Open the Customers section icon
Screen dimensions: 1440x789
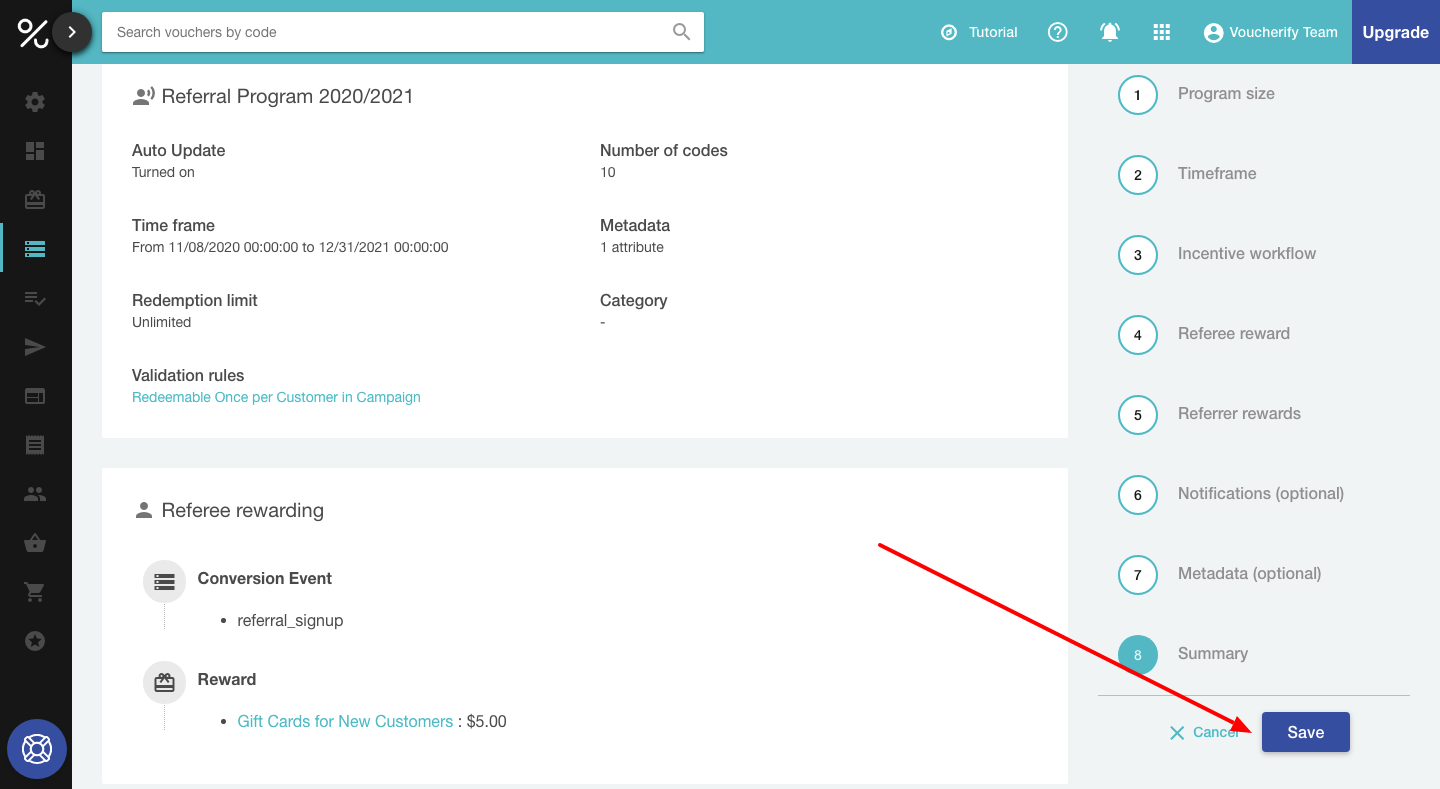(35, 493)
